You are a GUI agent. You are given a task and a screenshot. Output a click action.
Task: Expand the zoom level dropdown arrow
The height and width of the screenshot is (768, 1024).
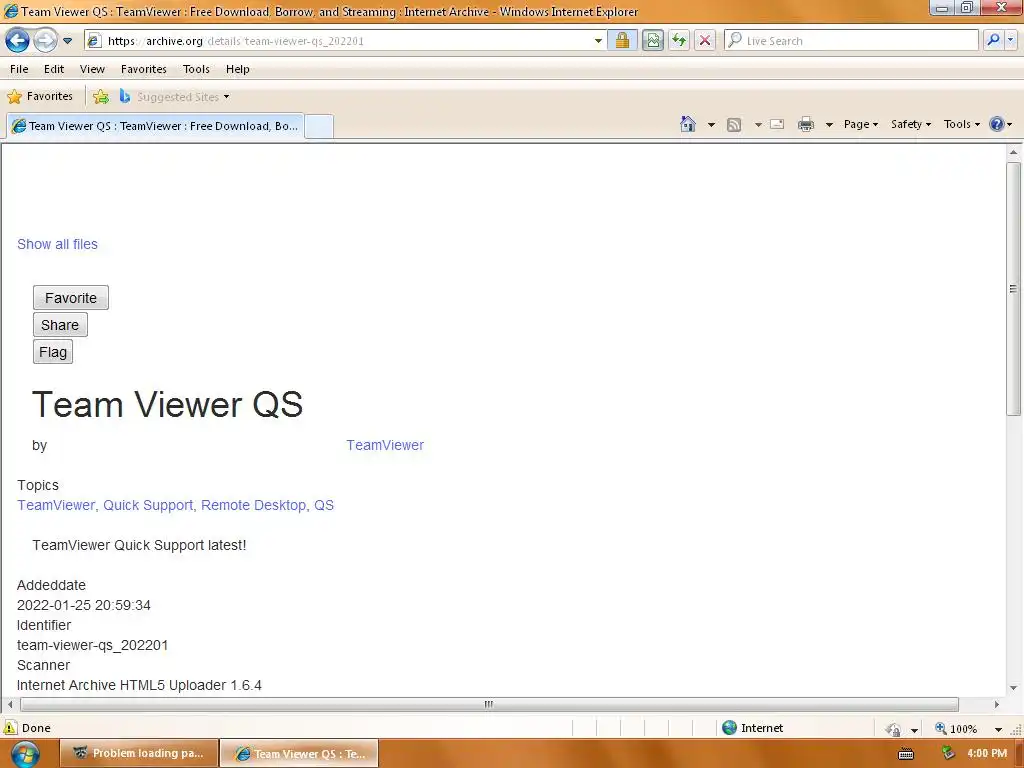(x=999, y=729)
